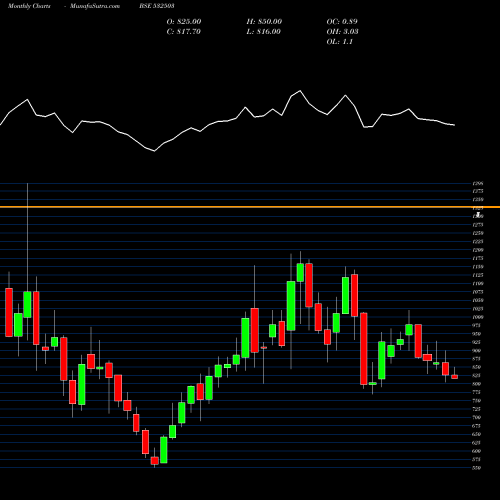The height and width of the screenshot is (500, 500).
Task: Click the 550 price axis label
Action: tap(477, 468)
